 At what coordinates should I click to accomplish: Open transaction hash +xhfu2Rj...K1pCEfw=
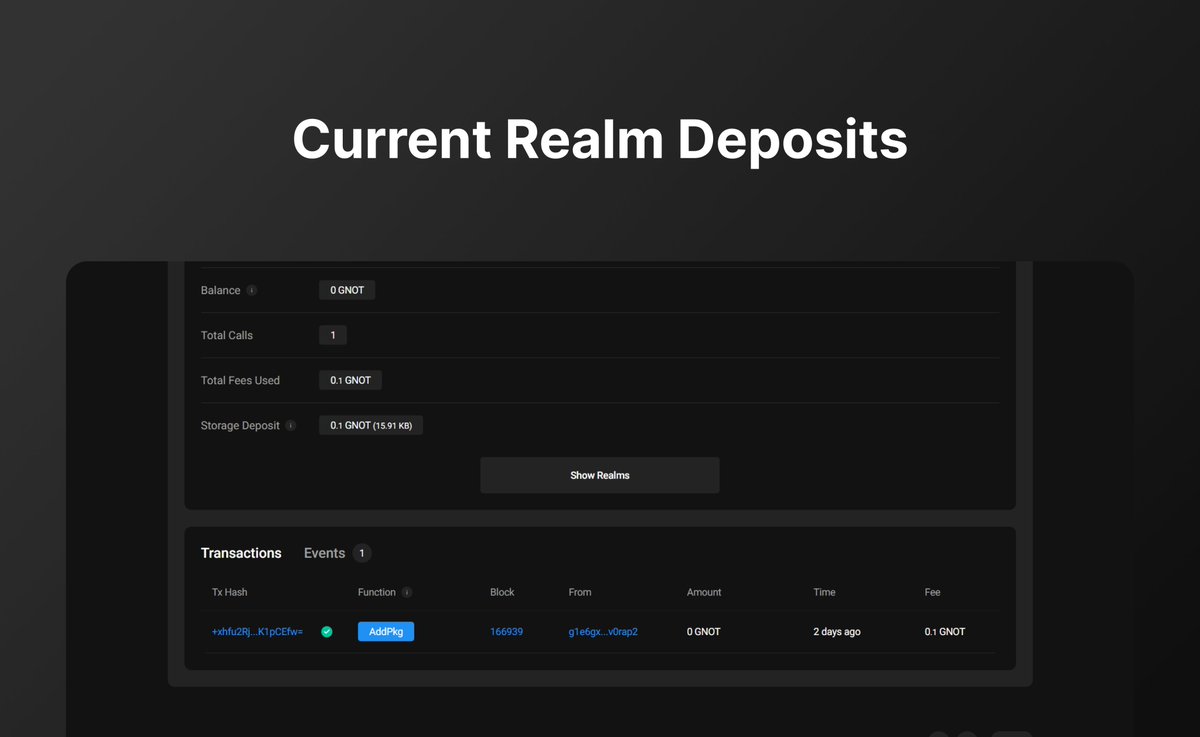(x=257, y=632)
